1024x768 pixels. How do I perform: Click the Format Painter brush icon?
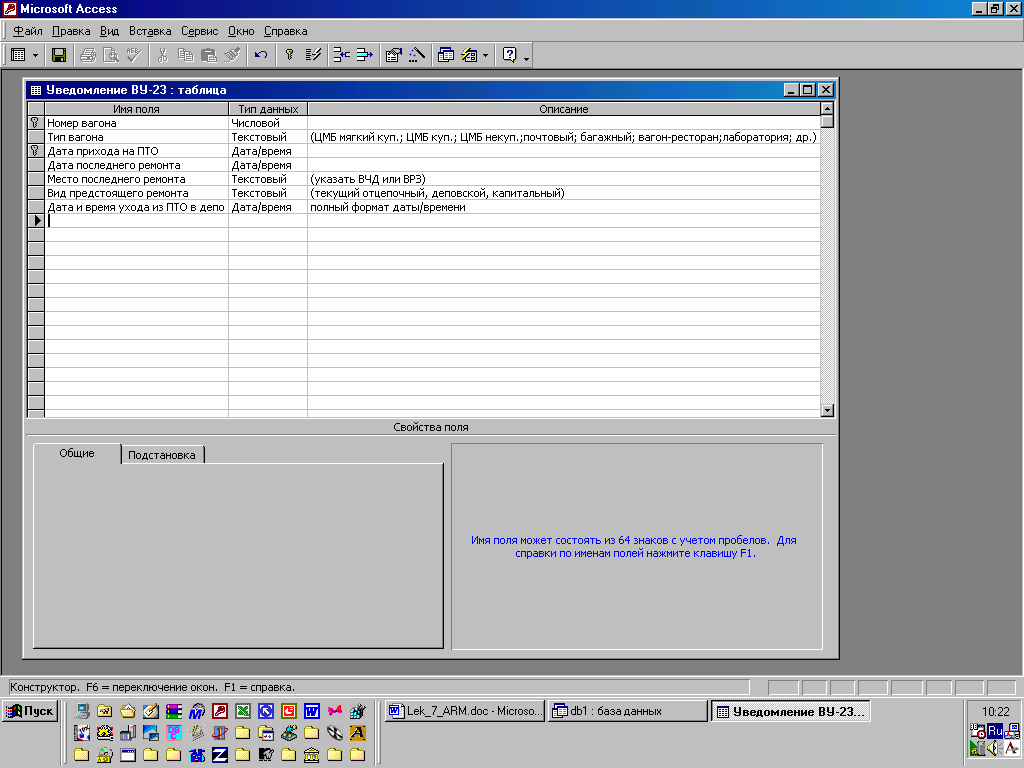tap(232, 56)
